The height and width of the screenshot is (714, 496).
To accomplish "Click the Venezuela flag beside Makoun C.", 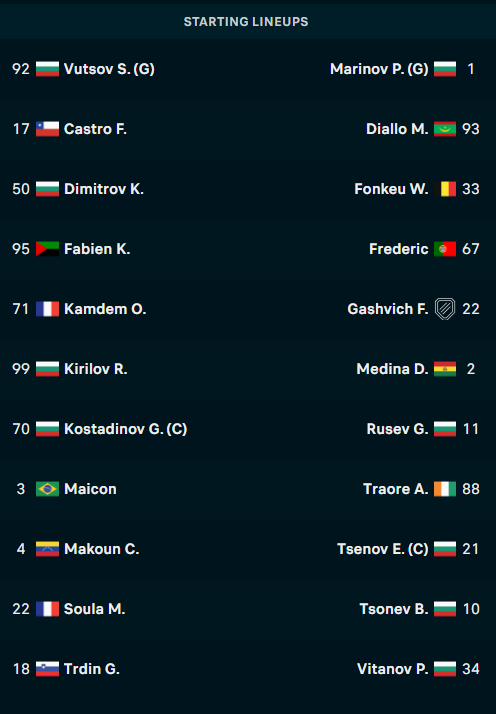I will [47, 549].
